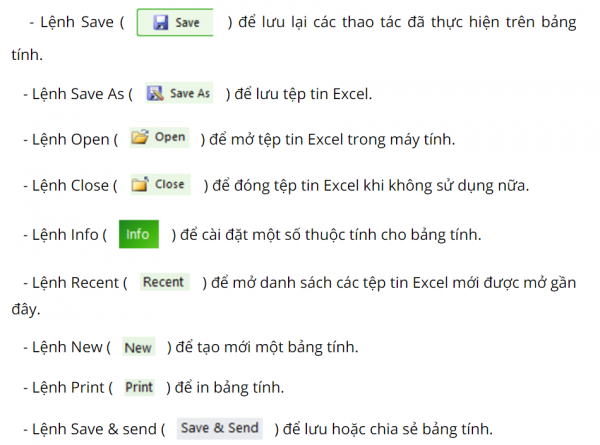Click the text 'để cài đặt một số thuộc tính cho bảng tính.'
600x445 pixels.
[331, 235]
